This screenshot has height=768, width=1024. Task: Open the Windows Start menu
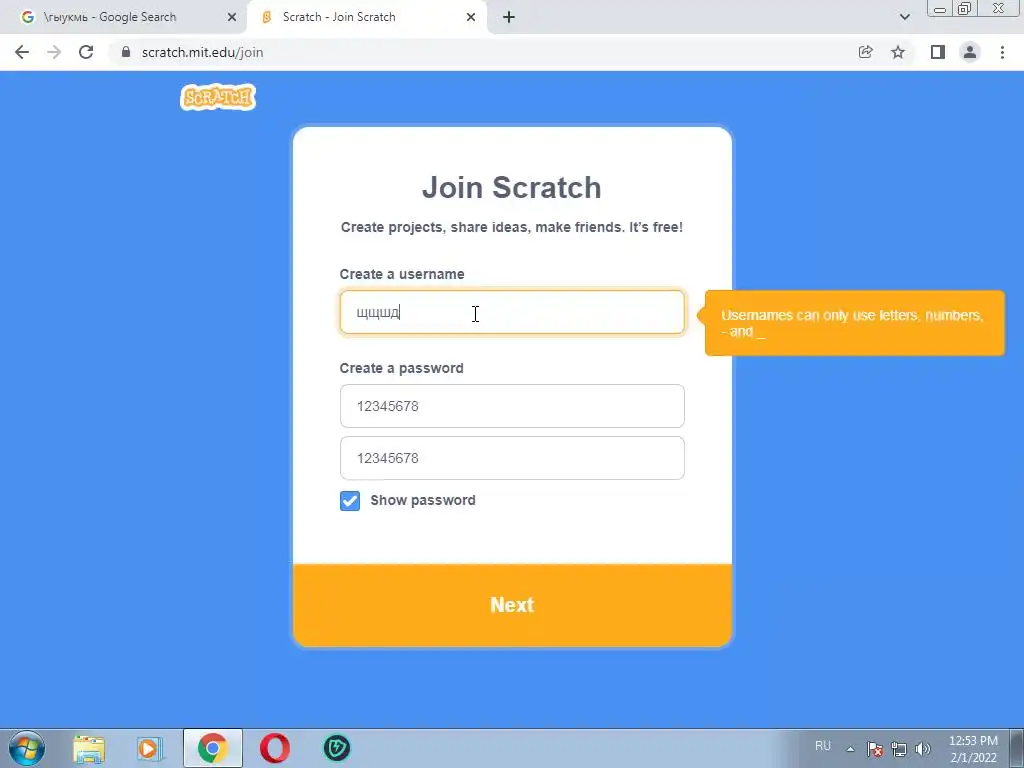27,748
